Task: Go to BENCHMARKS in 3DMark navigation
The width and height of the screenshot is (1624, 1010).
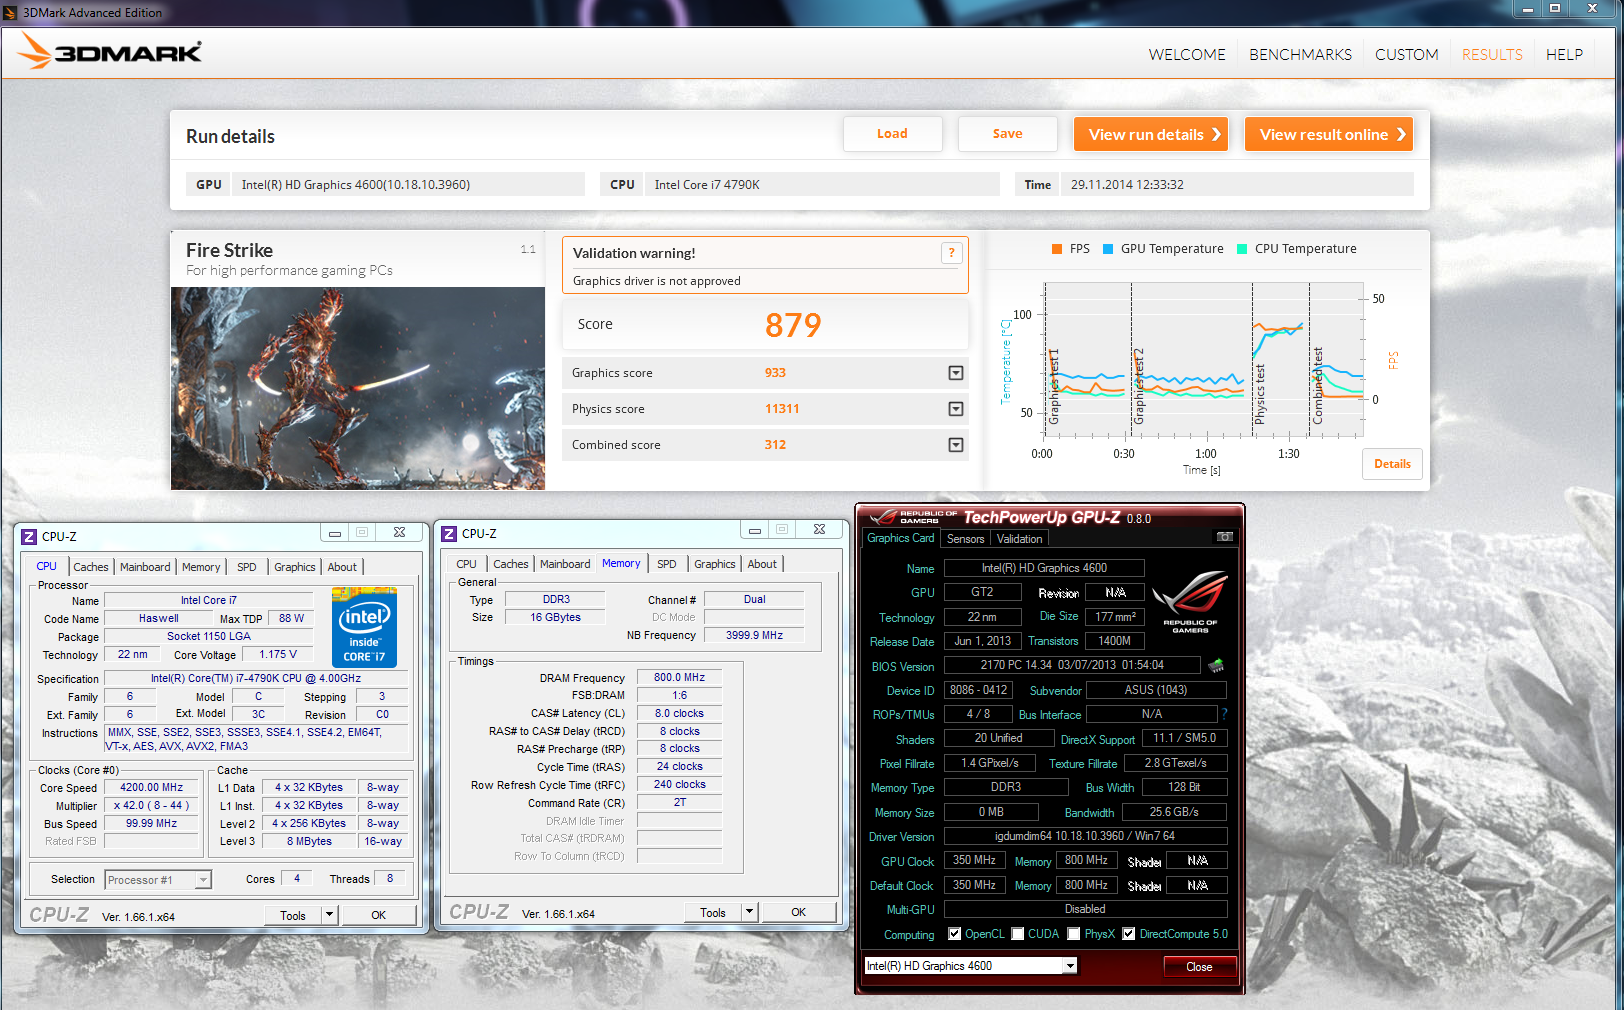Action: [x=1300, y=55]
